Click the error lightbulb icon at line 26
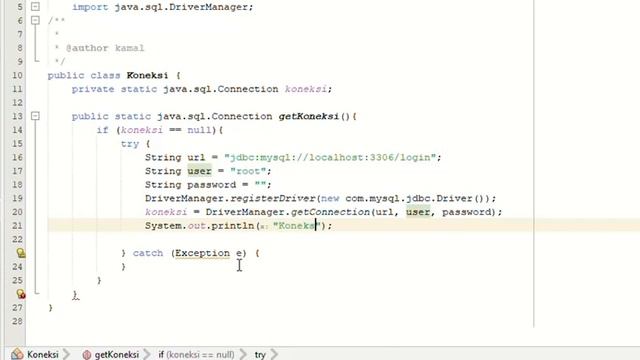640x360 pixels. point(21,294)
